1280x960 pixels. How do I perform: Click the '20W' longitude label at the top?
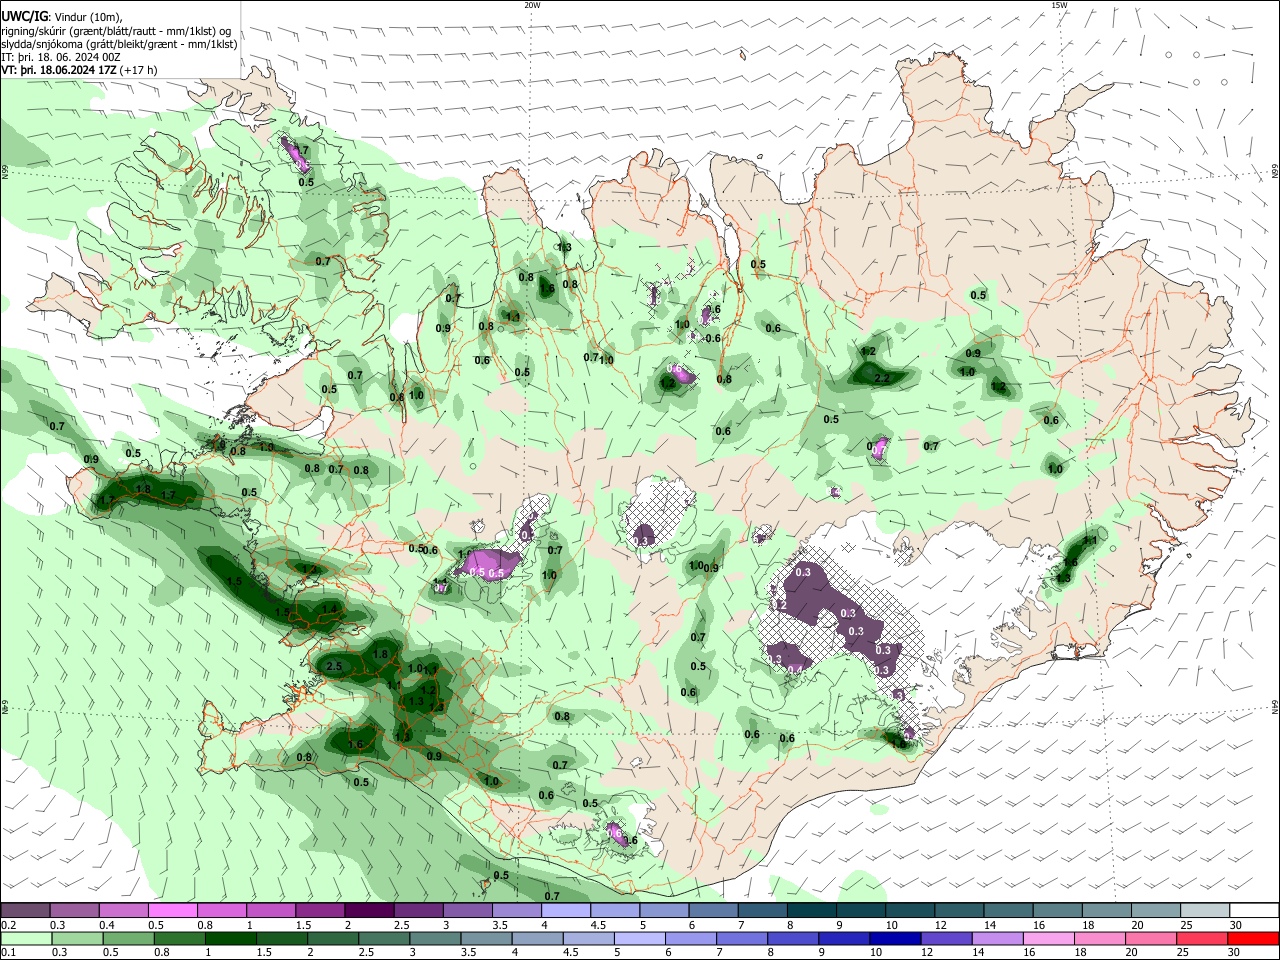pos(532,5)
